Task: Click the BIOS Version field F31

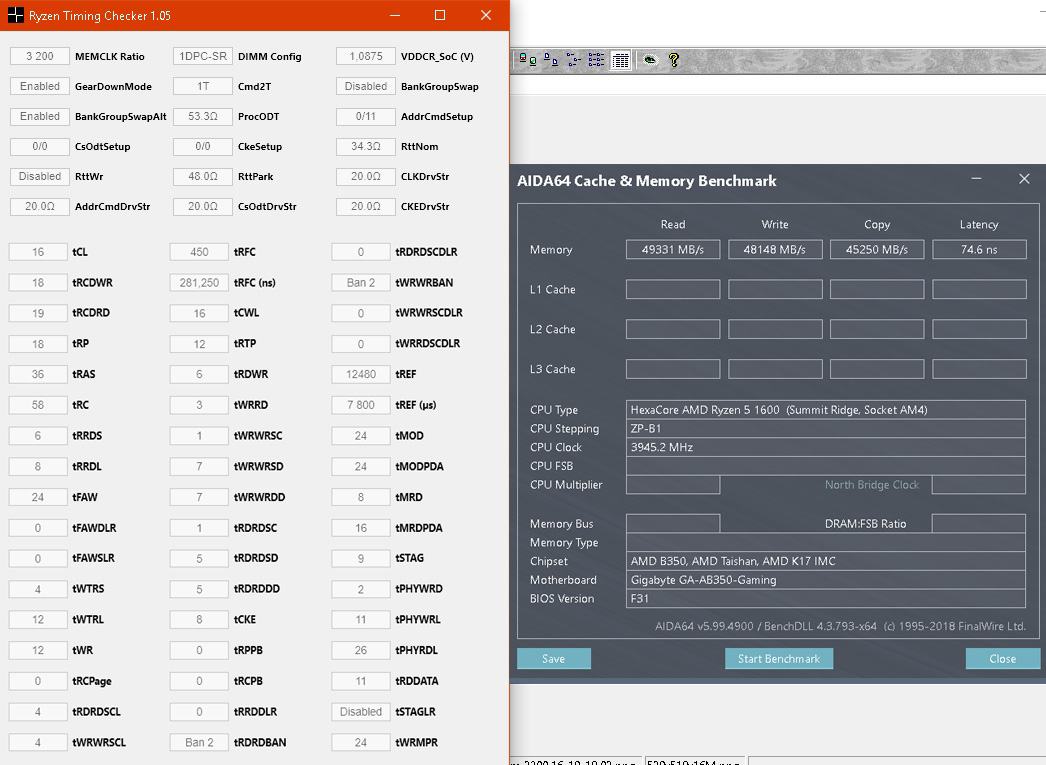Action: [825, 598]
